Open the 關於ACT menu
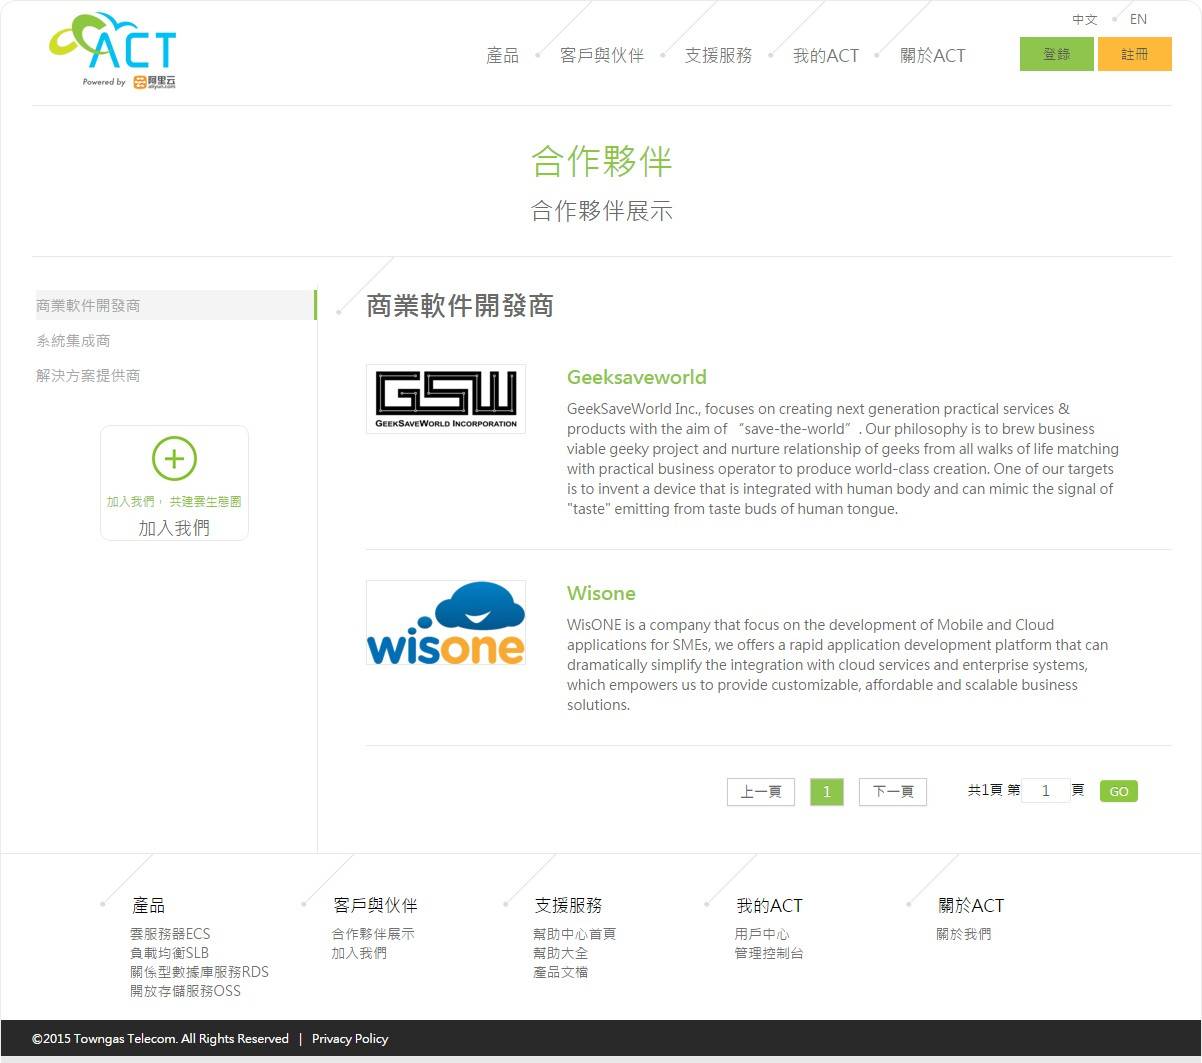 pyautogui.click(x=931, y=55)
